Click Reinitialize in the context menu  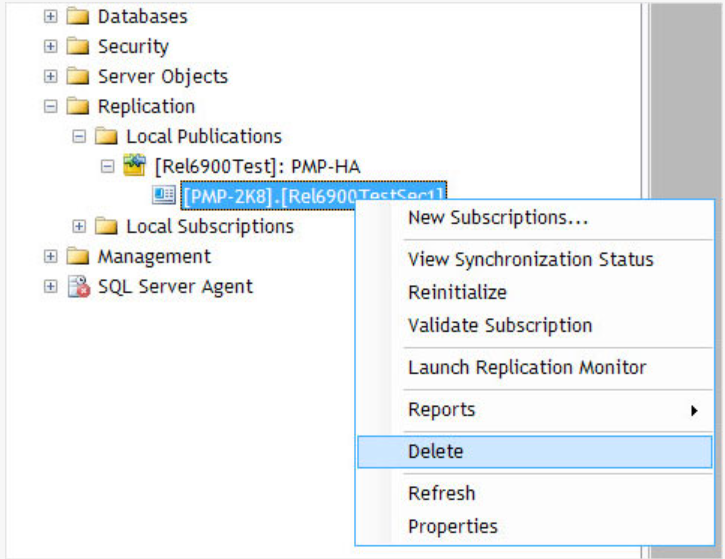pos(457,293)
